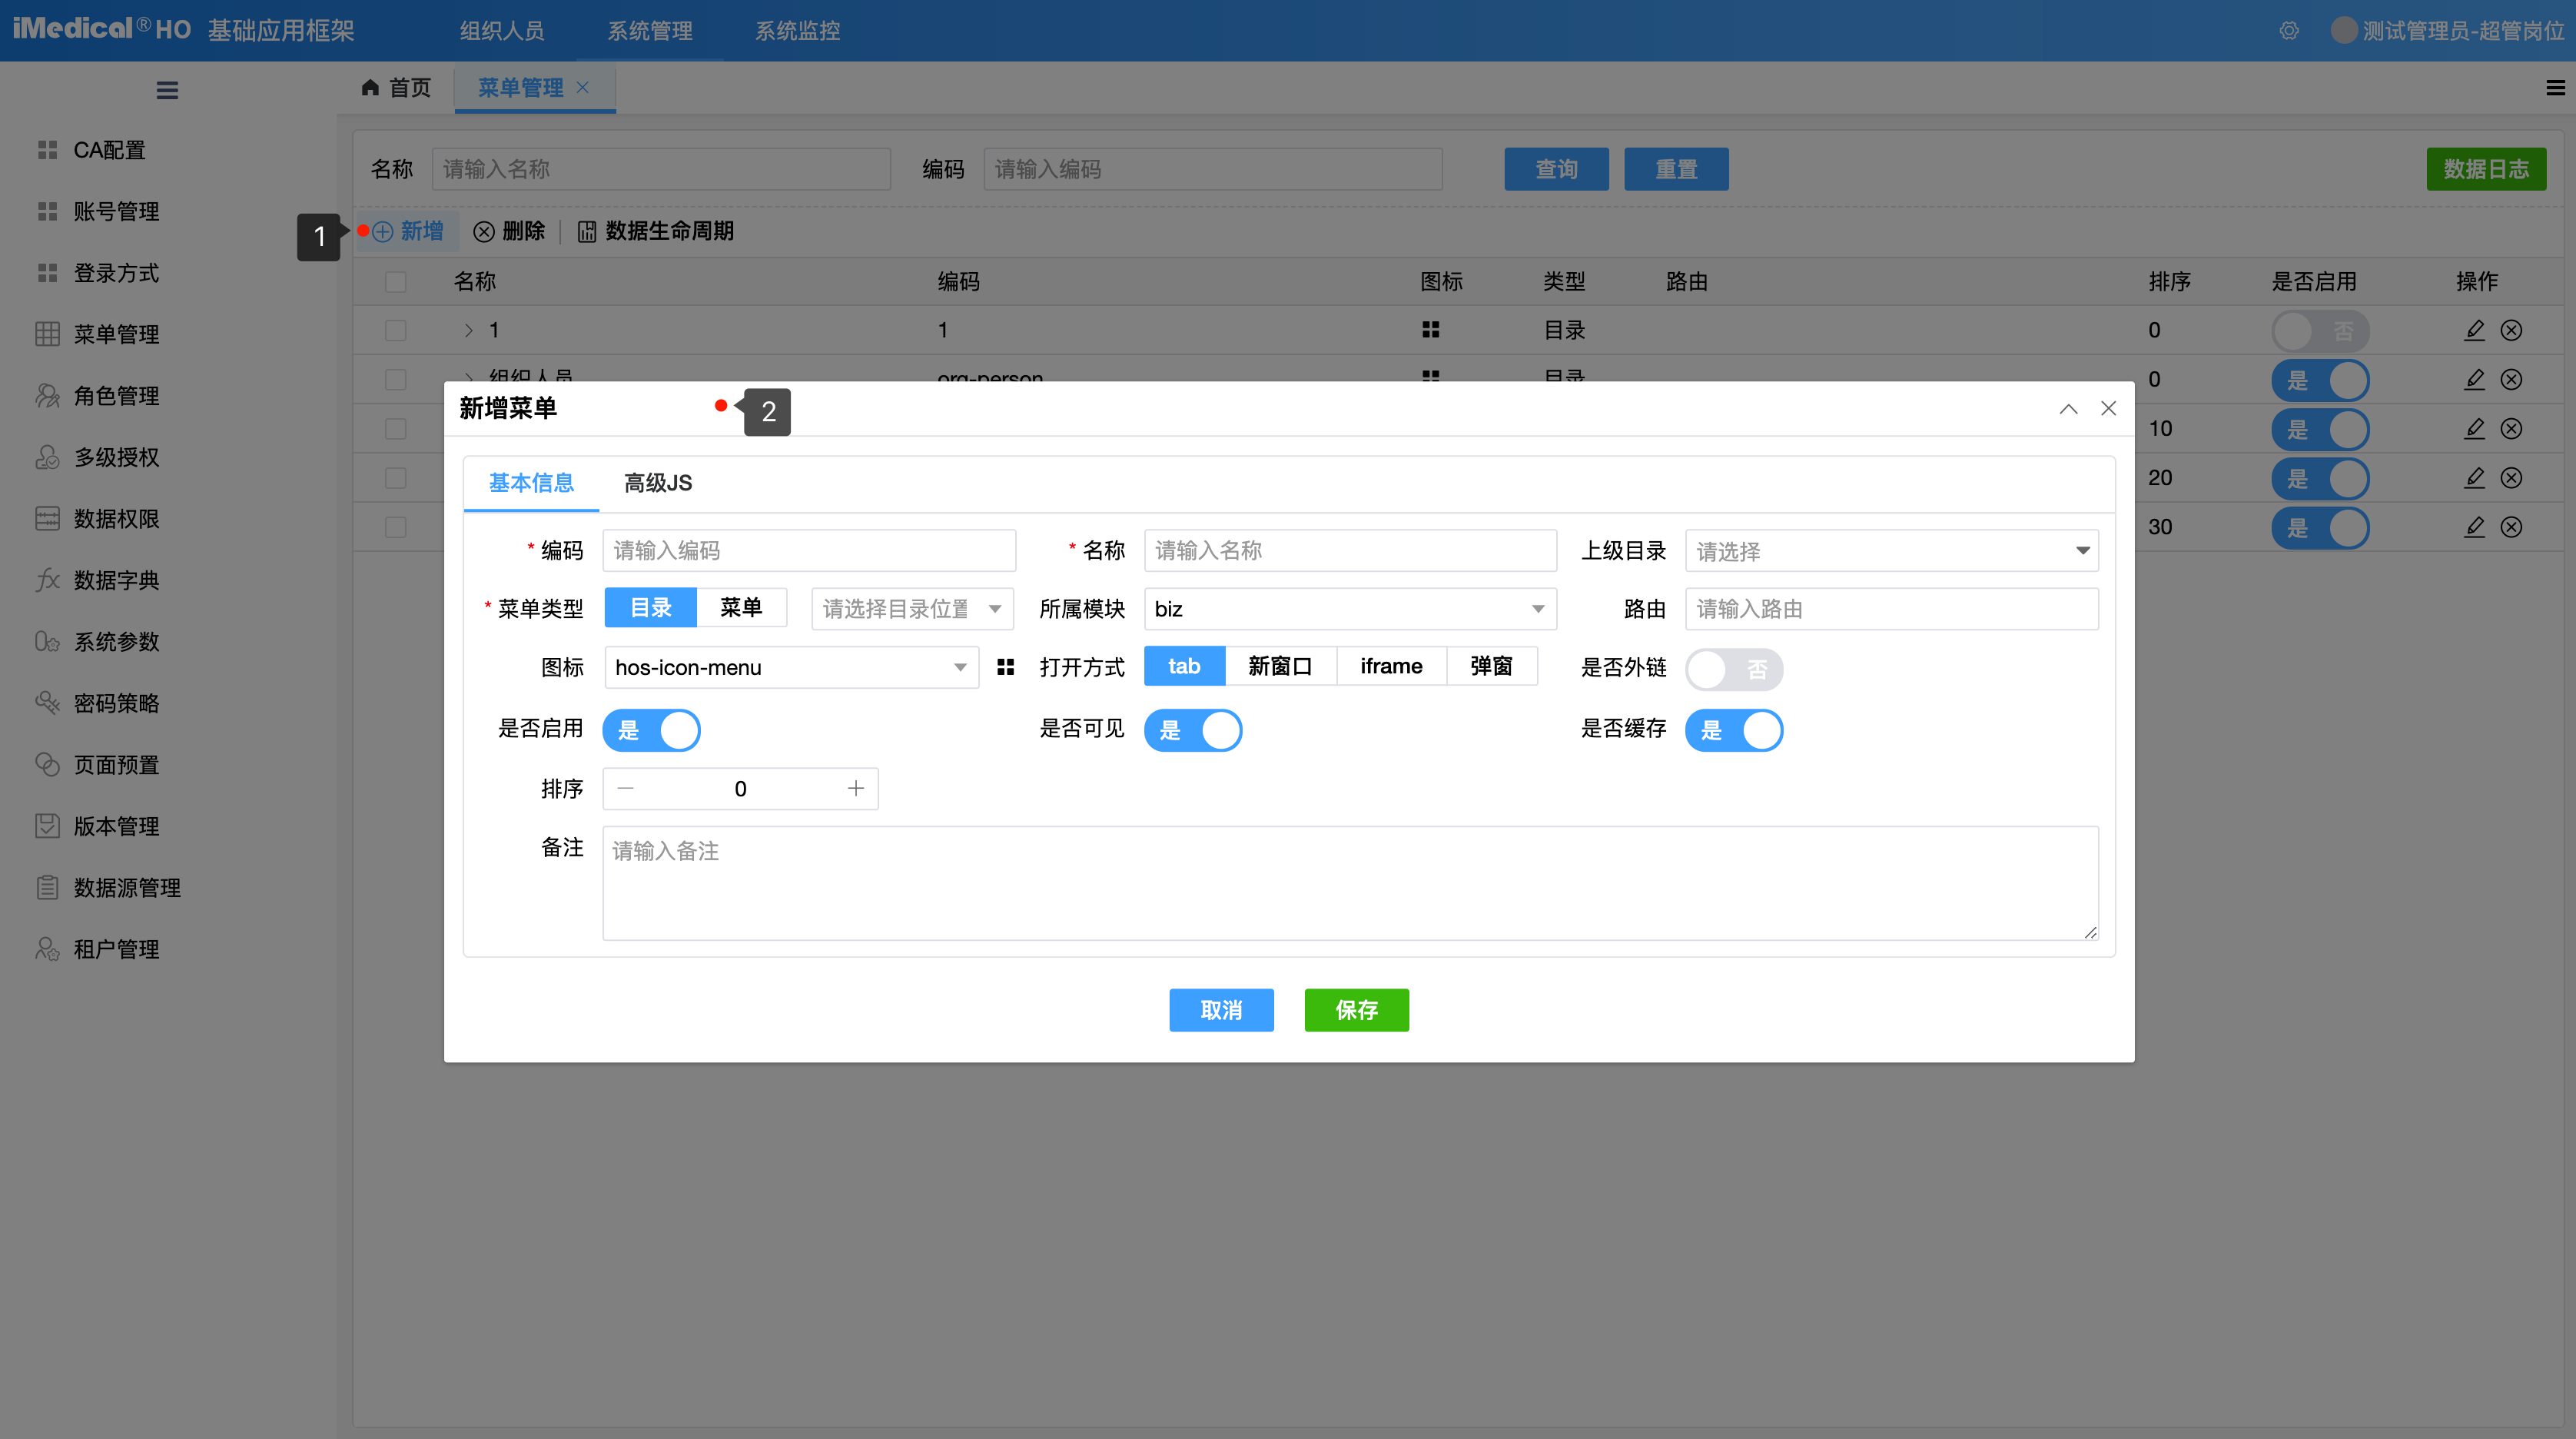Decrease 排序 value with minus
The image size is (2576, 1439).
point(626,789)
